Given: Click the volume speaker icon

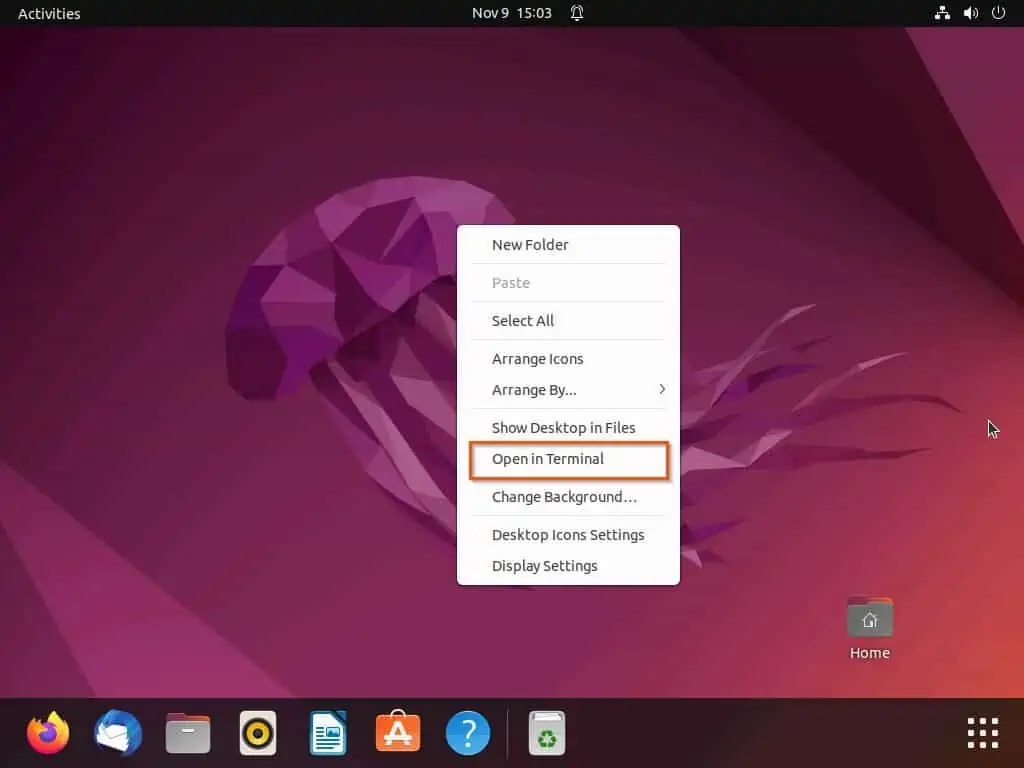Looking at the screenshot, I should pos(970,13).
